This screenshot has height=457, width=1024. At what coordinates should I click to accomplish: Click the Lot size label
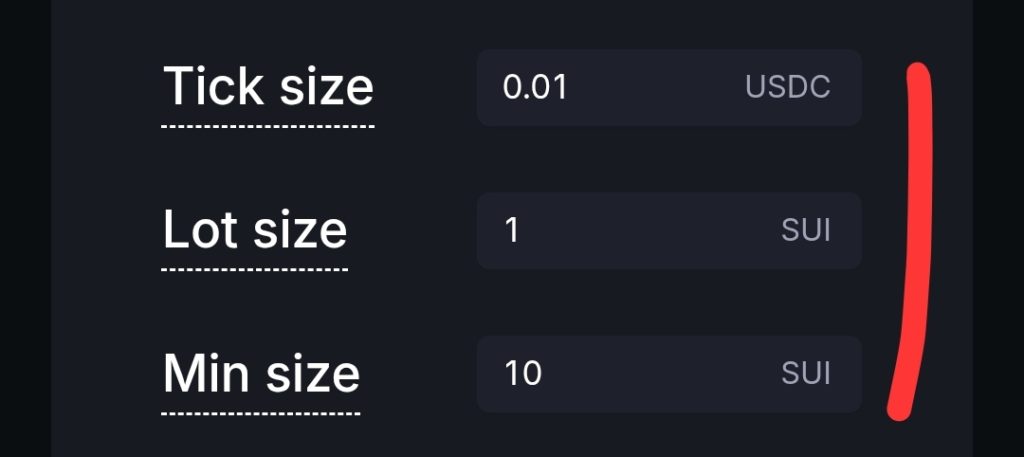254,230
